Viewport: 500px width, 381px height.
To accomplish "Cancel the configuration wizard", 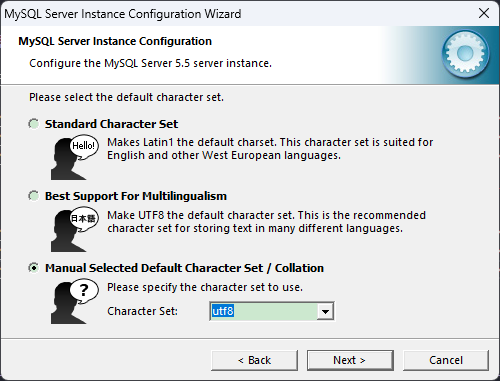I will pos(446,360).
